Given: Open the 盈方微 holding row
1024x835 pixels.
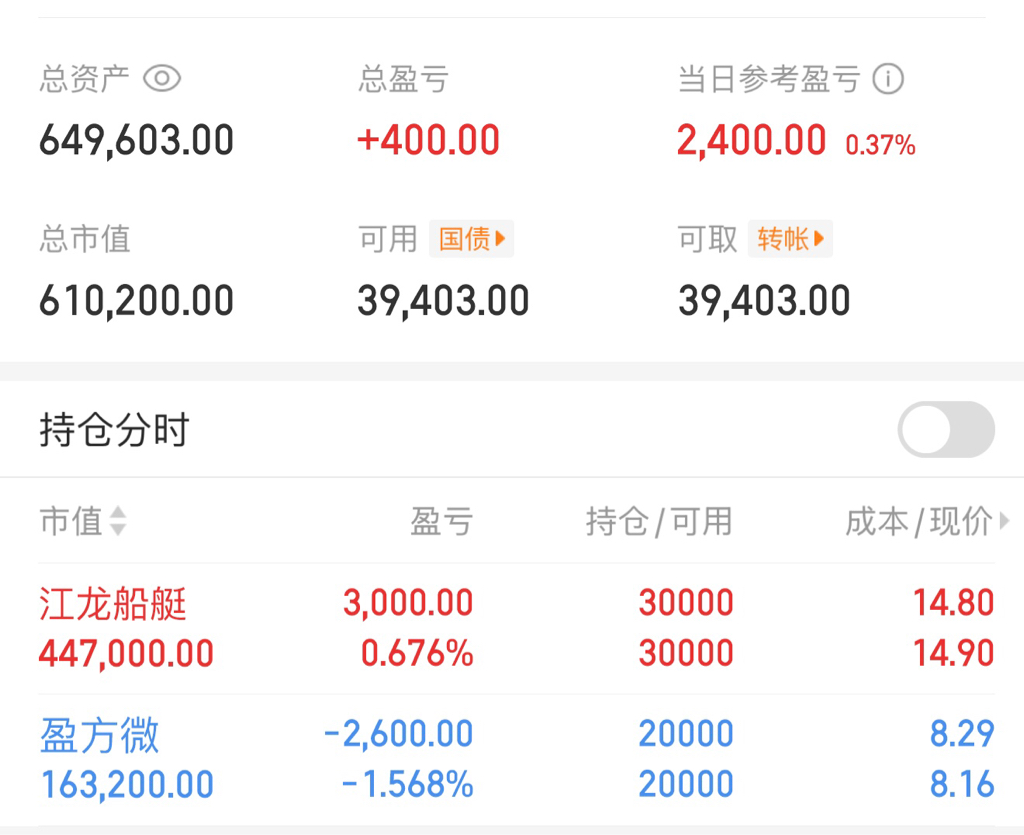Looking at the screenshot, I should (x=517, y=759).
